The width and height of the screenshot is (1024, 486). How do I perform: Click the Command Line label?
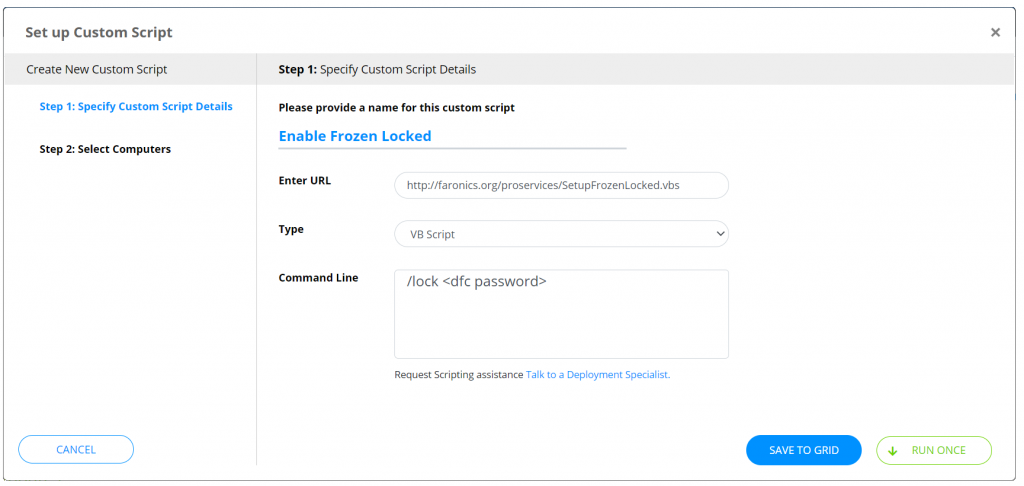[x=318, y=278]
